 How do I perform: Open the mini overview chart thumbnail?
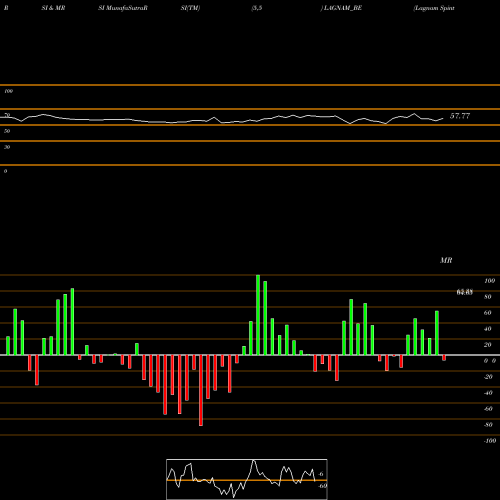click(247, 479)
